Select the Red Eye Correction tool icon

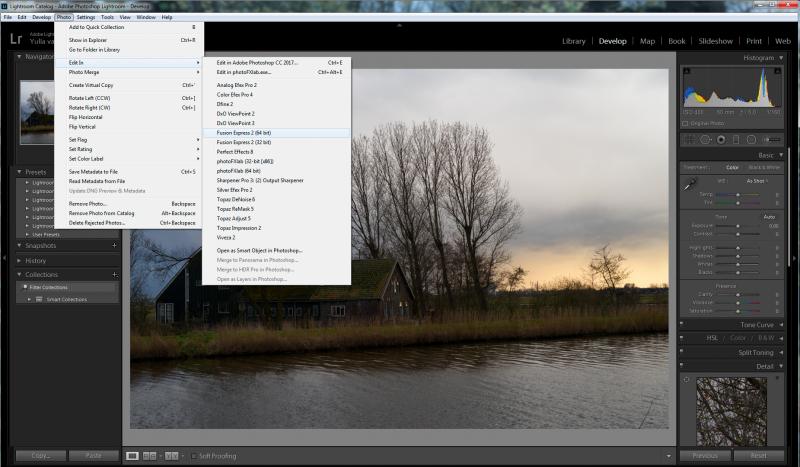pyautogui.click(x=721, y=139)
